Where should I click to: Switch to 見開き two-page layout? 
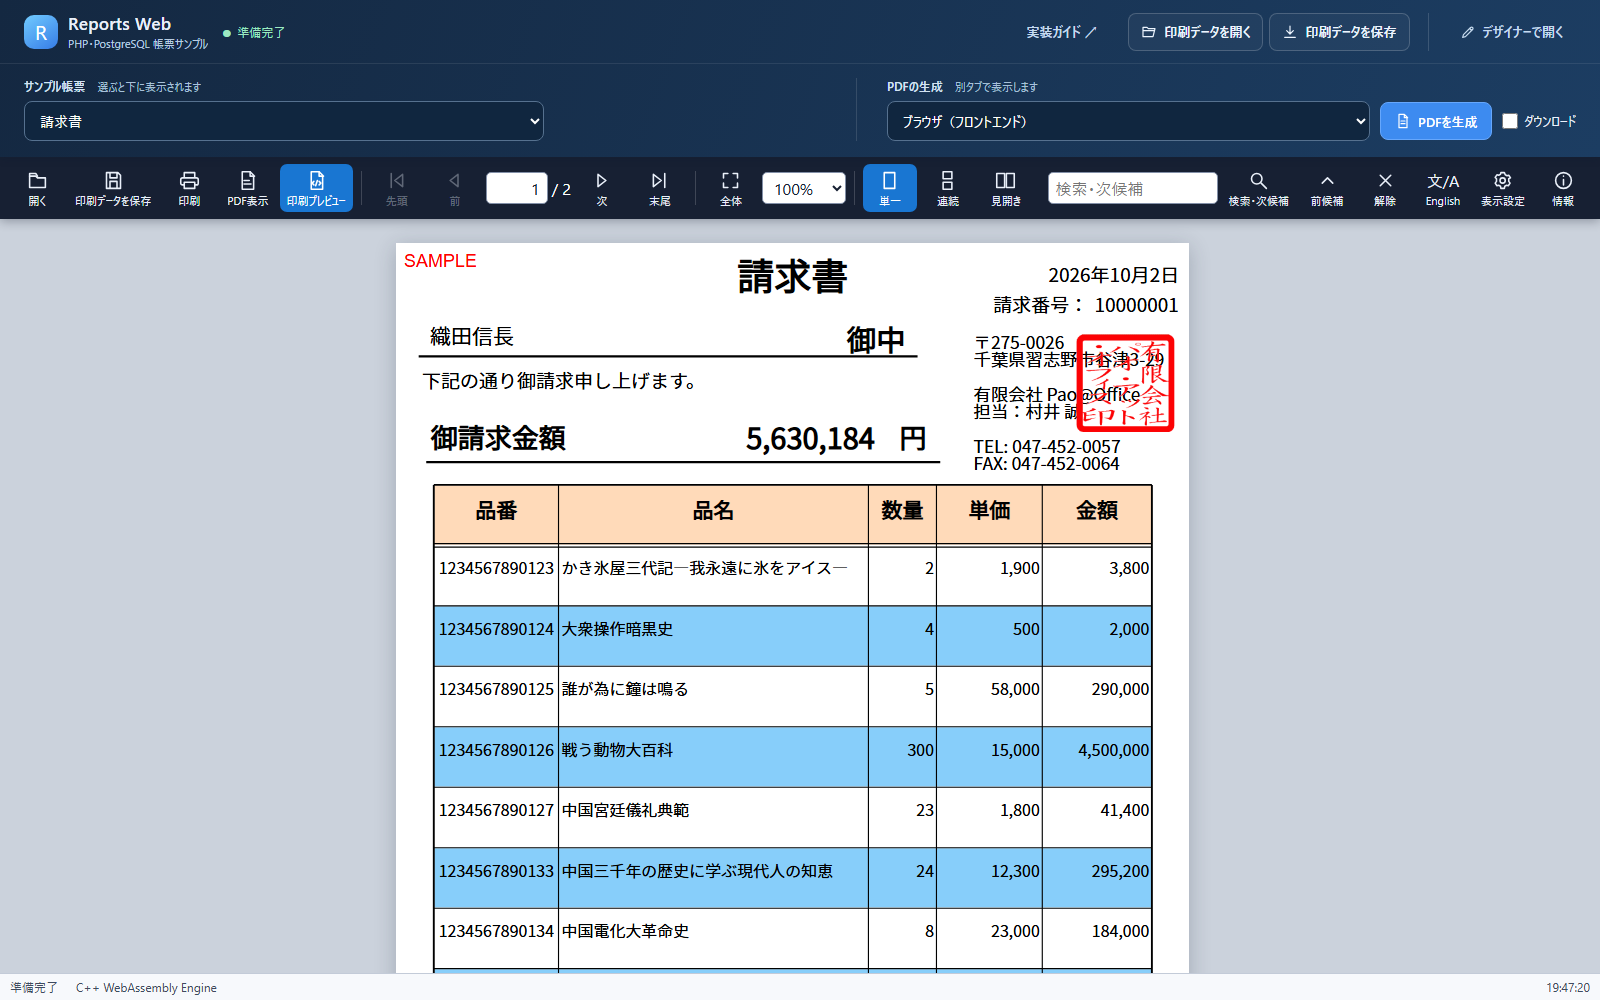(x=1005, y=188)
